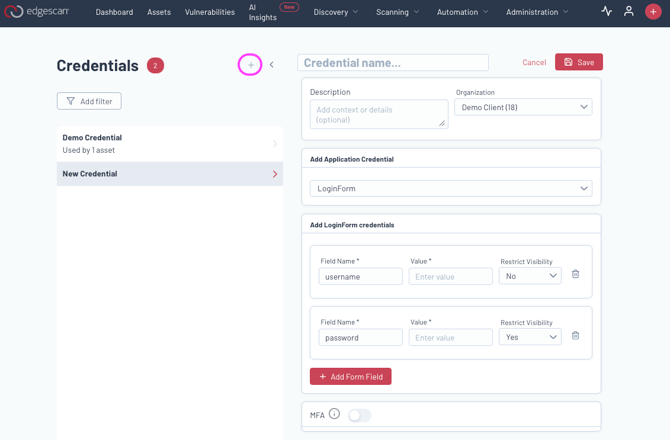Screen dimensions: 670x440
Task: Delete the password field row
Action: pyautogui.click(x=575, y=336)
